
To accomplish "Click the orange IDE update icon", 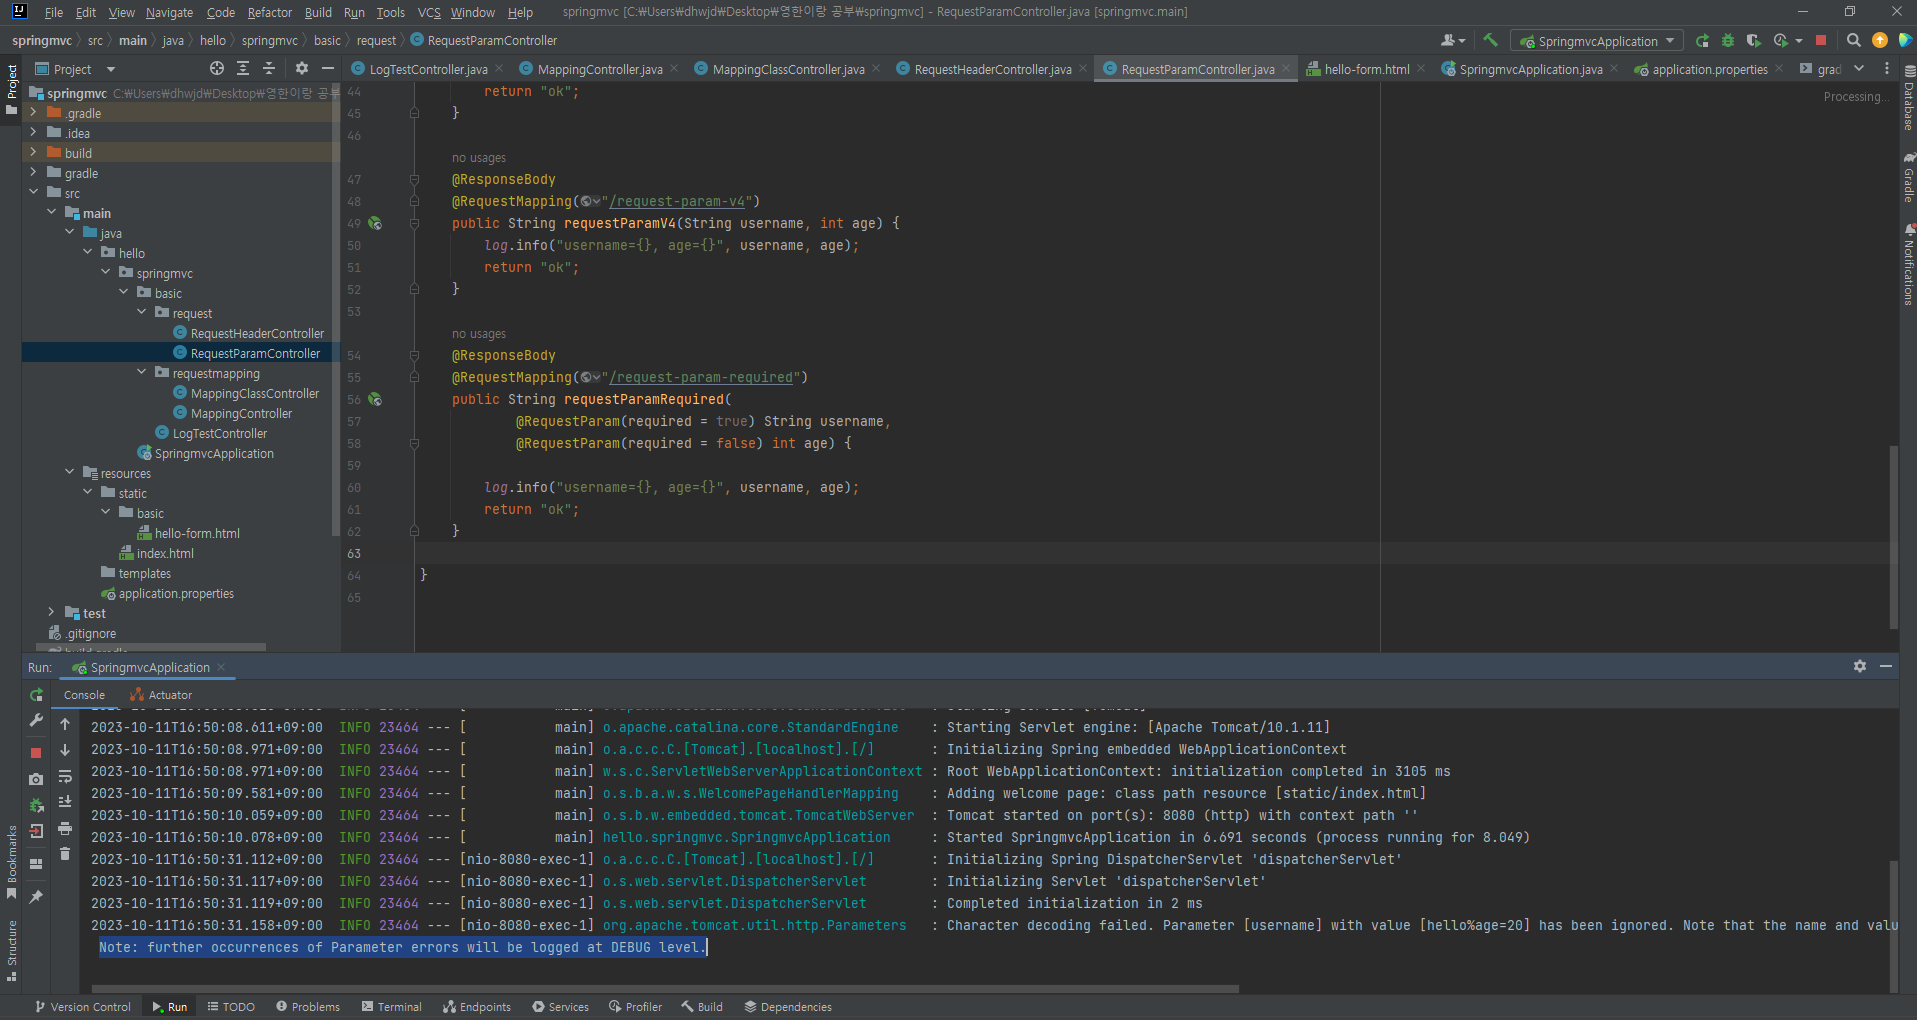I will click(x=1880, y=40).
